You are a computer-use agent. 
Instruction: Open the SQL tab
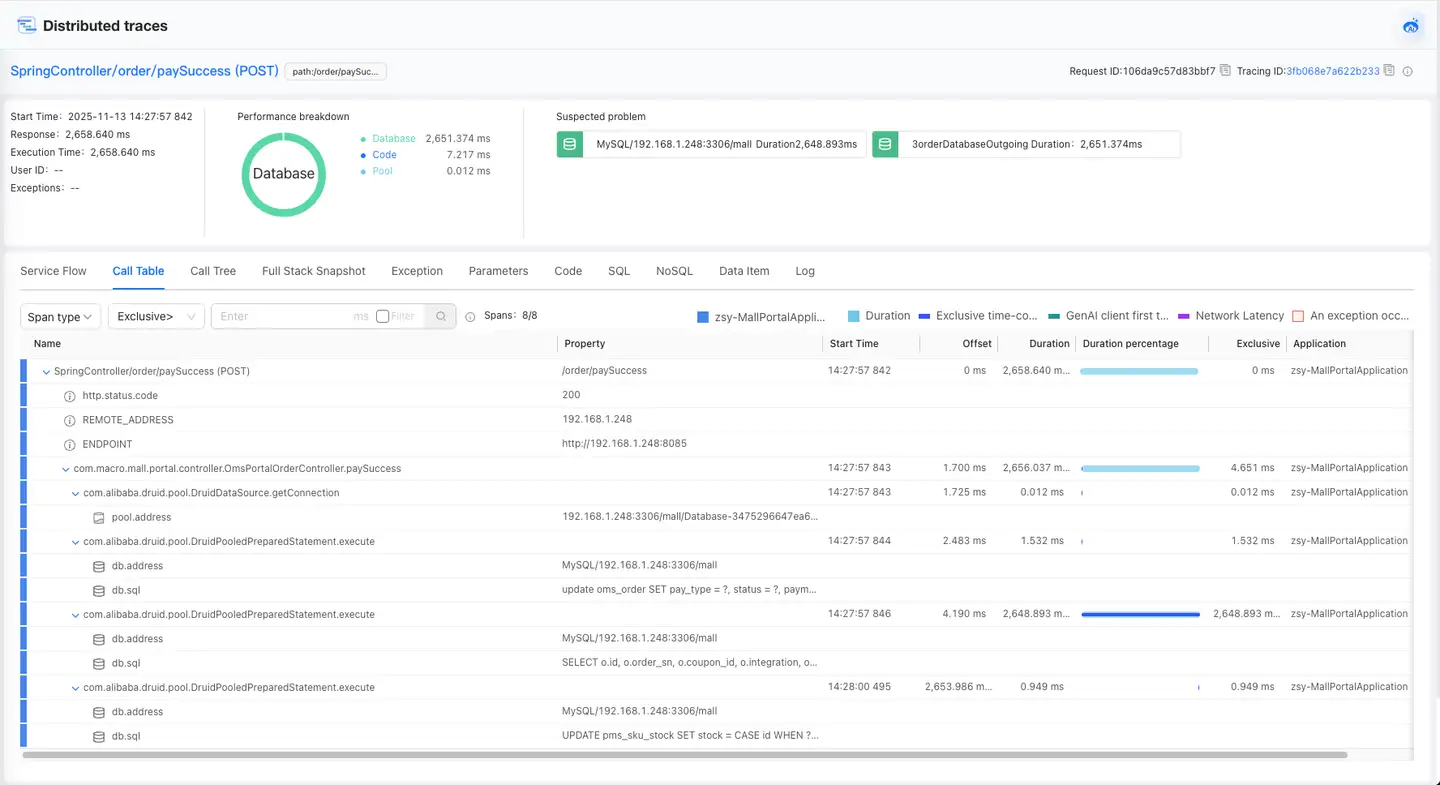point(618,271)
